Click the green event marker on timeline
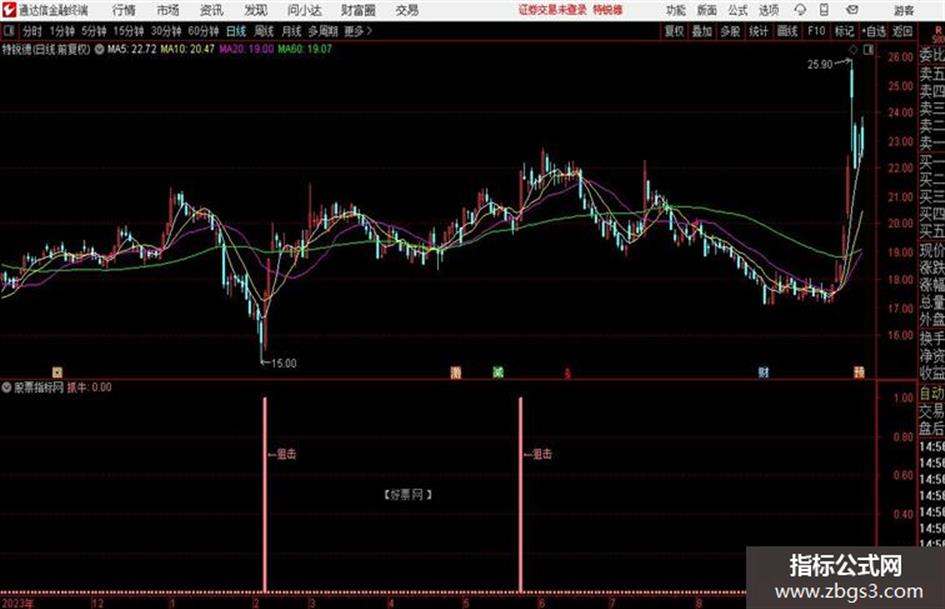945x609 pixels. pos(498,373)
